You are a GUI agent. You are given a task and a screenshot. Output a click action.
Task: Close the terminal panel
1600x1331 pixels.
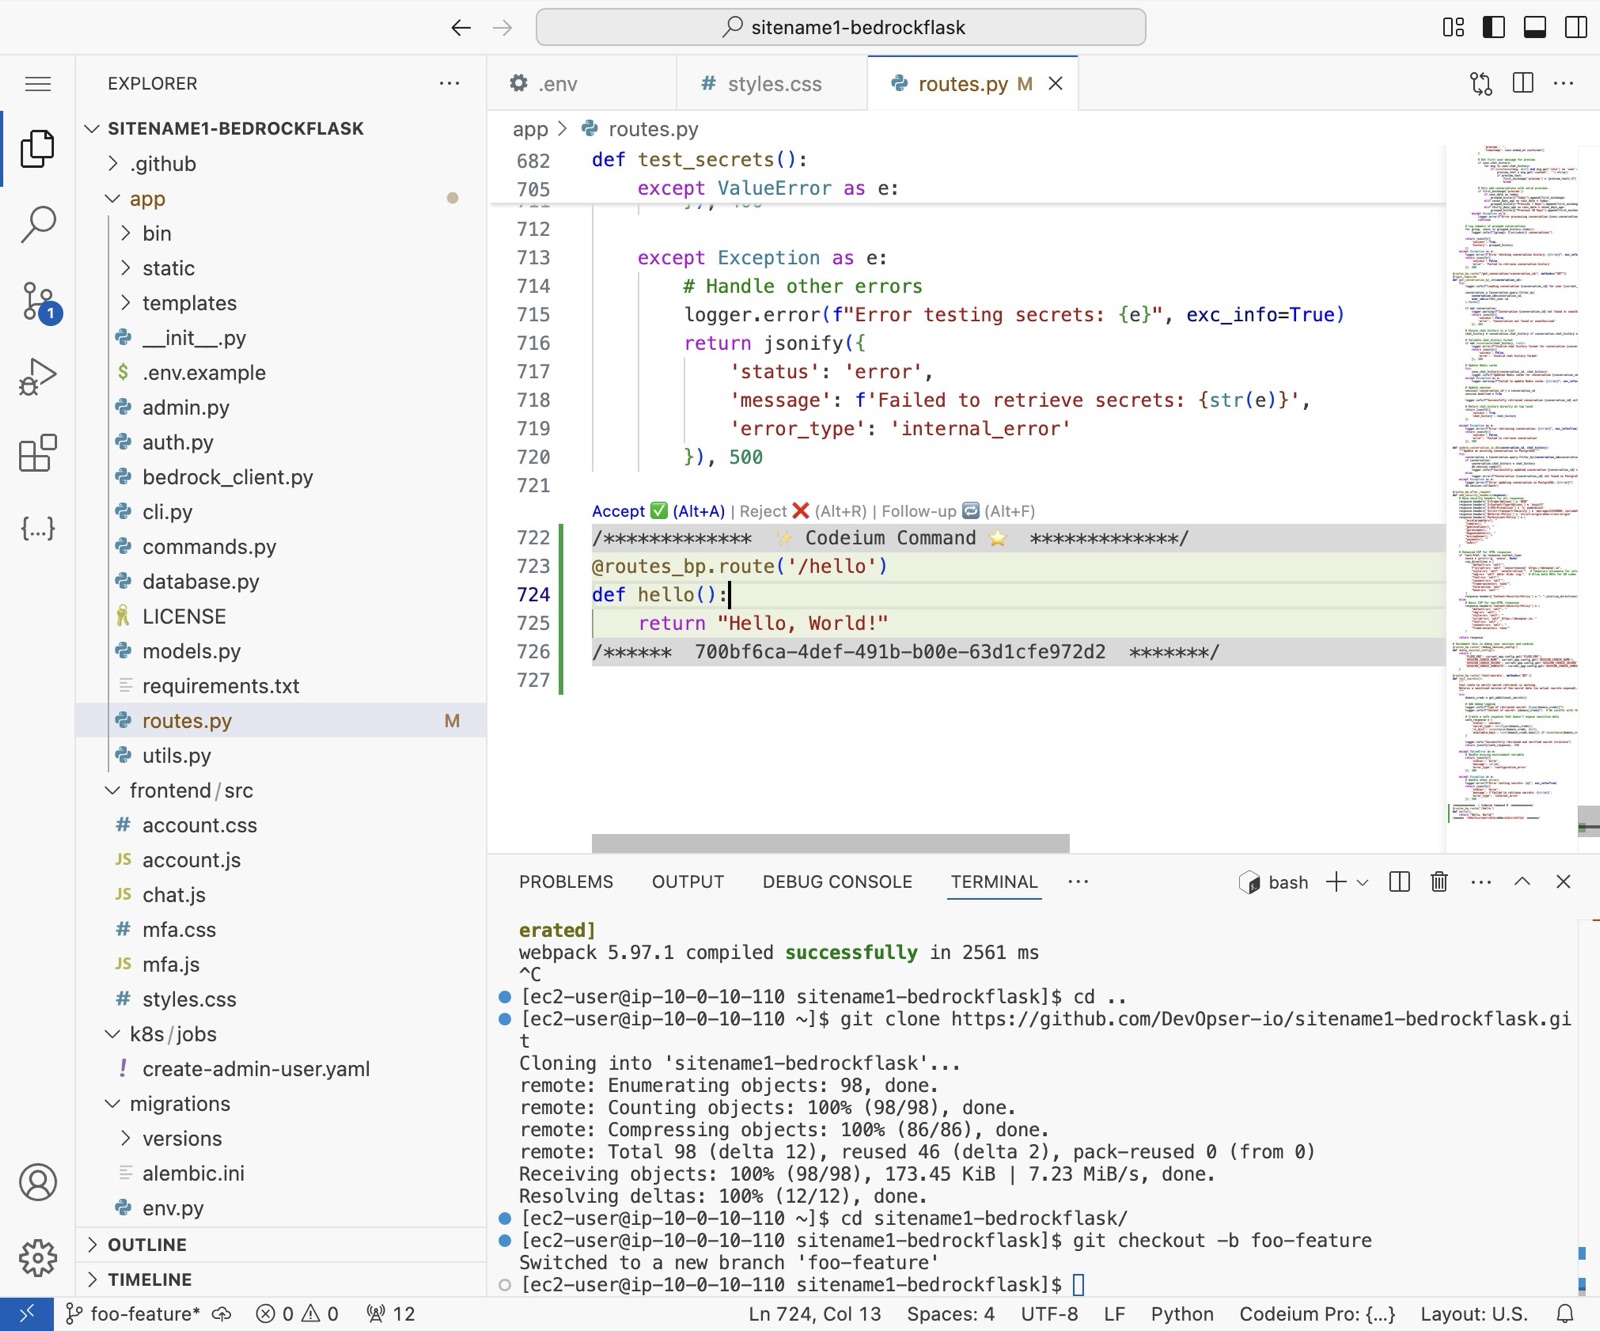1563,881
